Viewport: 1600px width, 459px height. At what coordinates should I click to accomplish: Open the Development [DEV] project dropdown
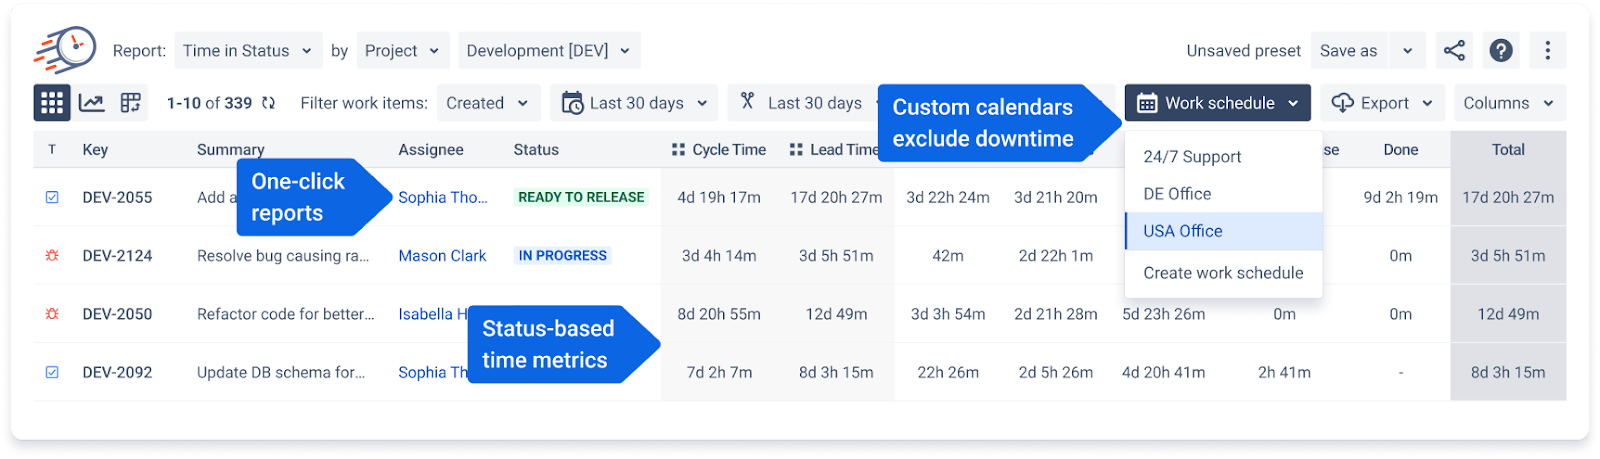pyautogui.click(x=549, y=50)
